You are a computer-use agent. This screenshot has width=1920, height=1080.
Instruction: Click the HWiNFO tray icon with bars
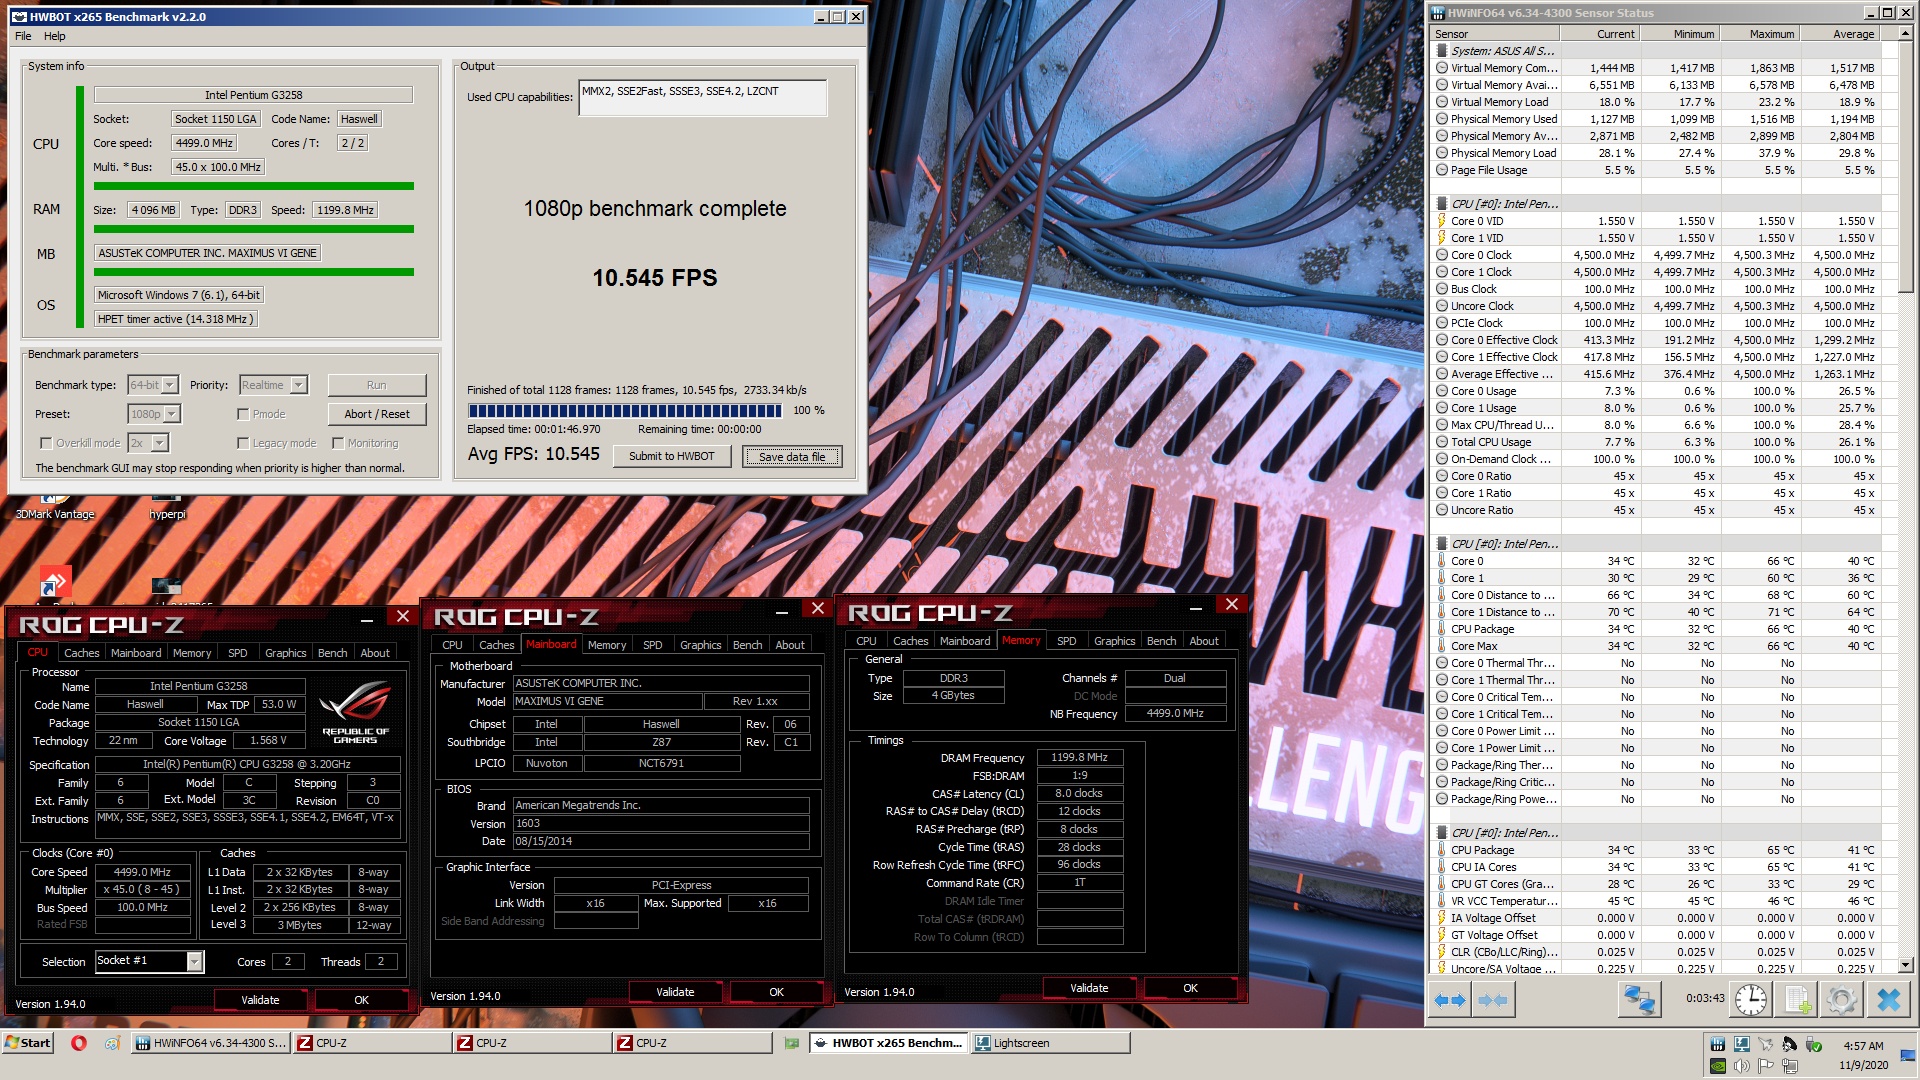click(1717, 1044)
